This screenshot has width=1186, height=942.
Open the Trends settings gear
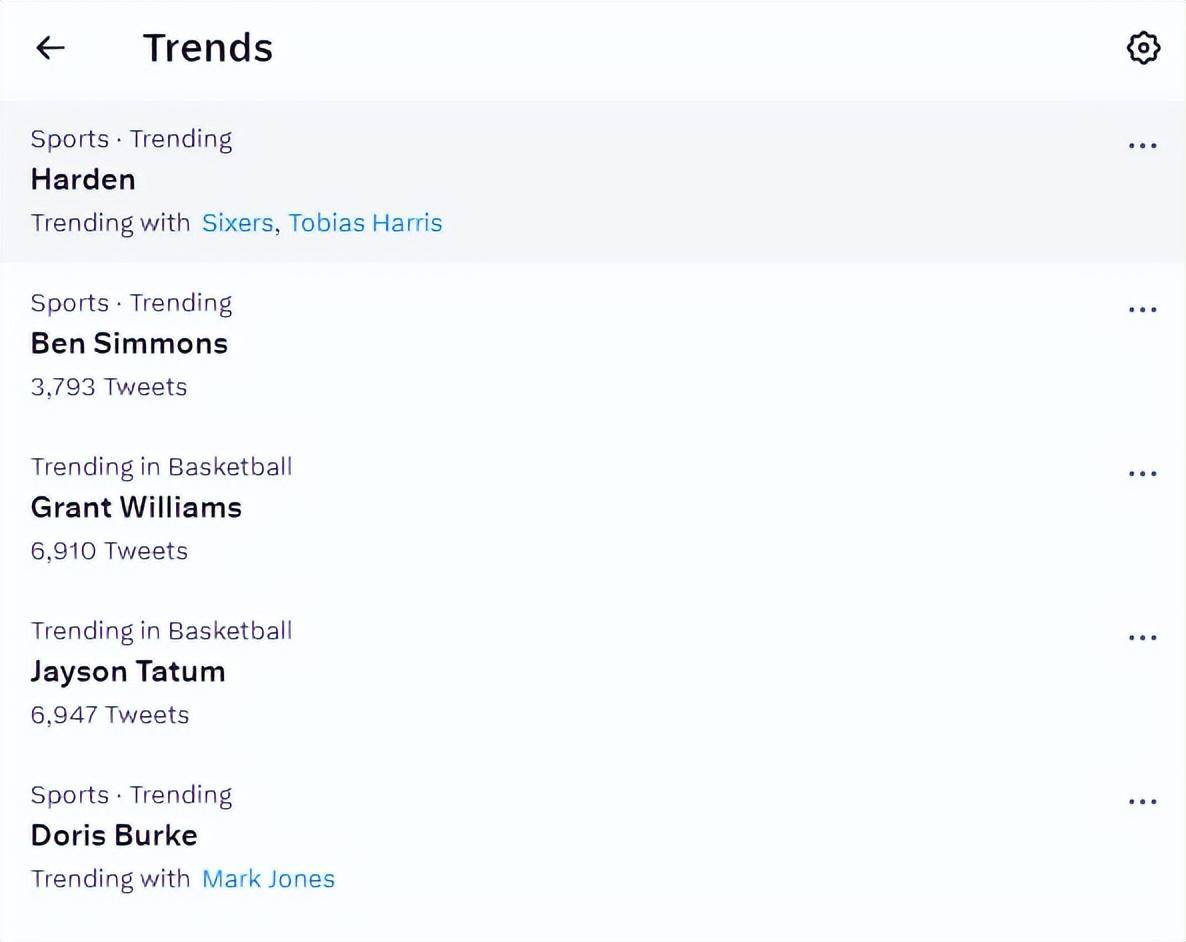click(x=1143, y=48)
